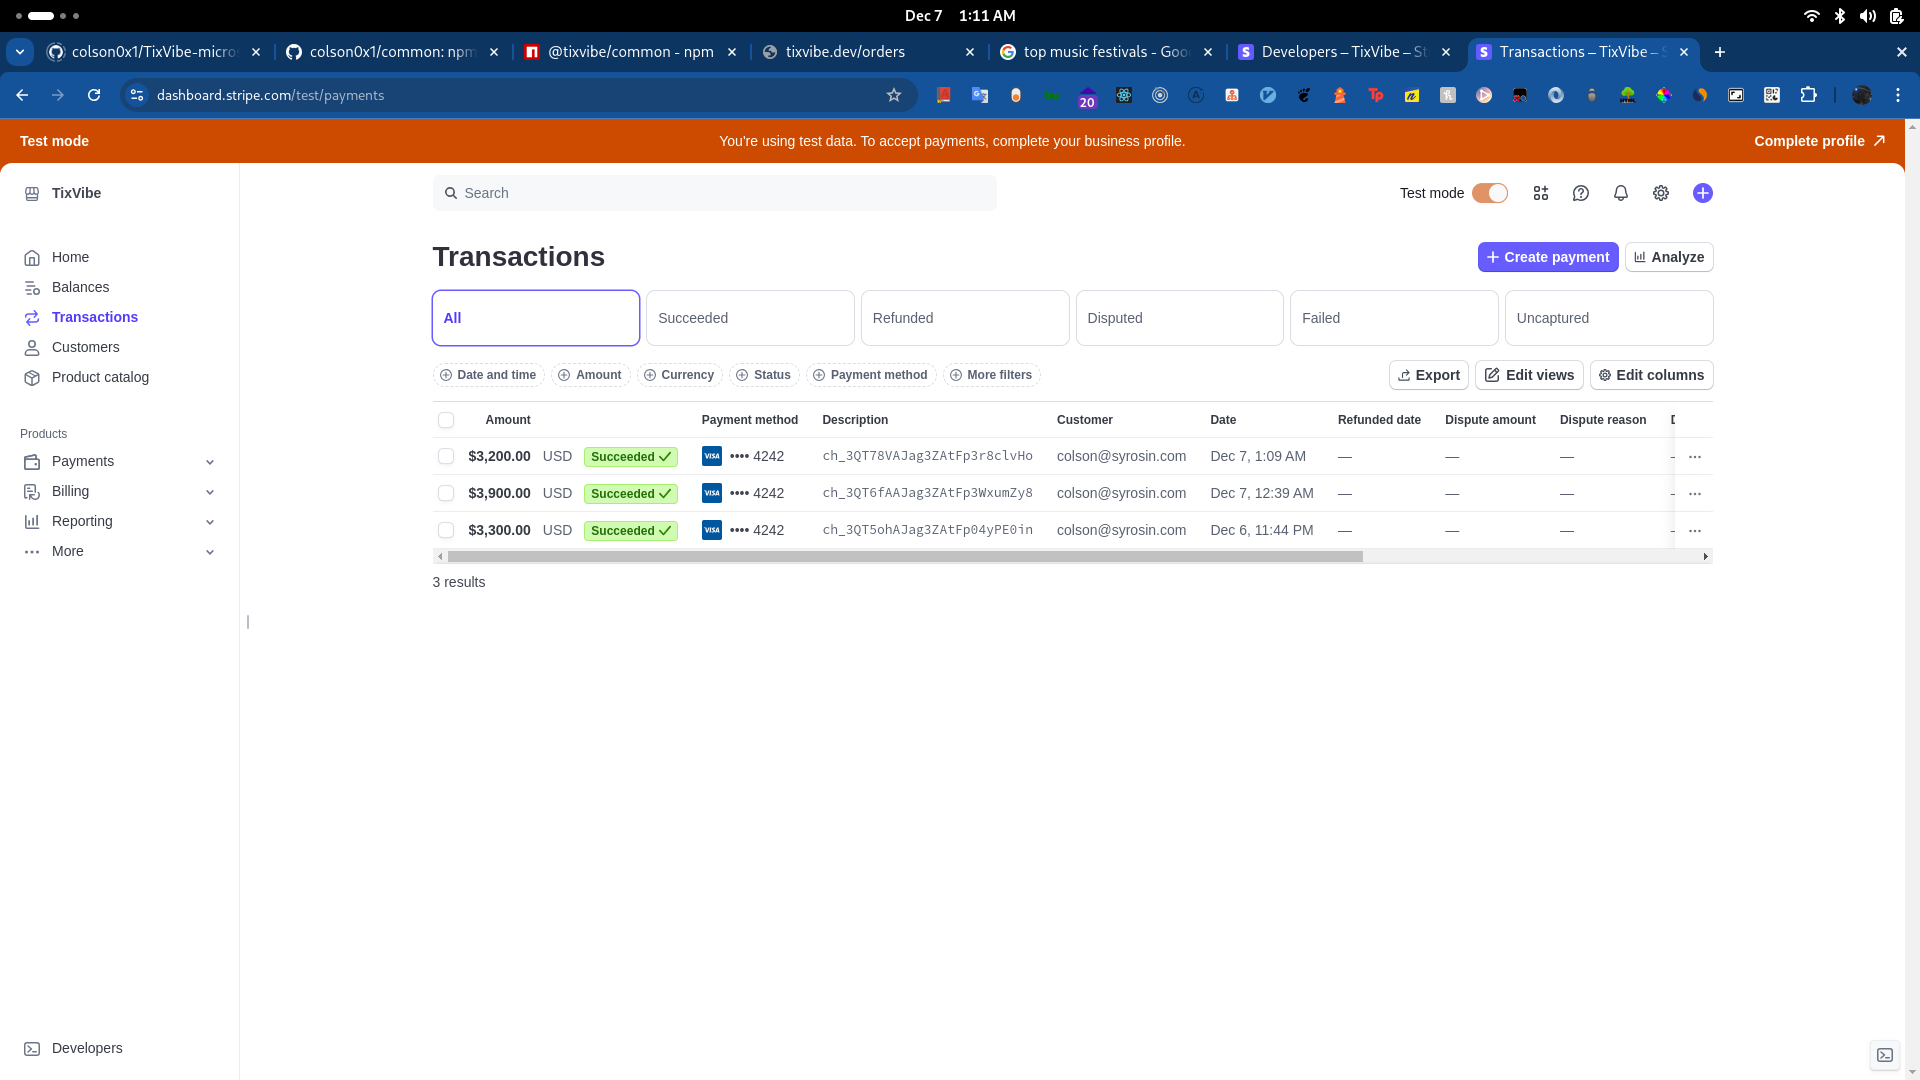Switch to the tixvibe.dev/orders browser tab
1920x1080 pixels.
coord(866,52)
